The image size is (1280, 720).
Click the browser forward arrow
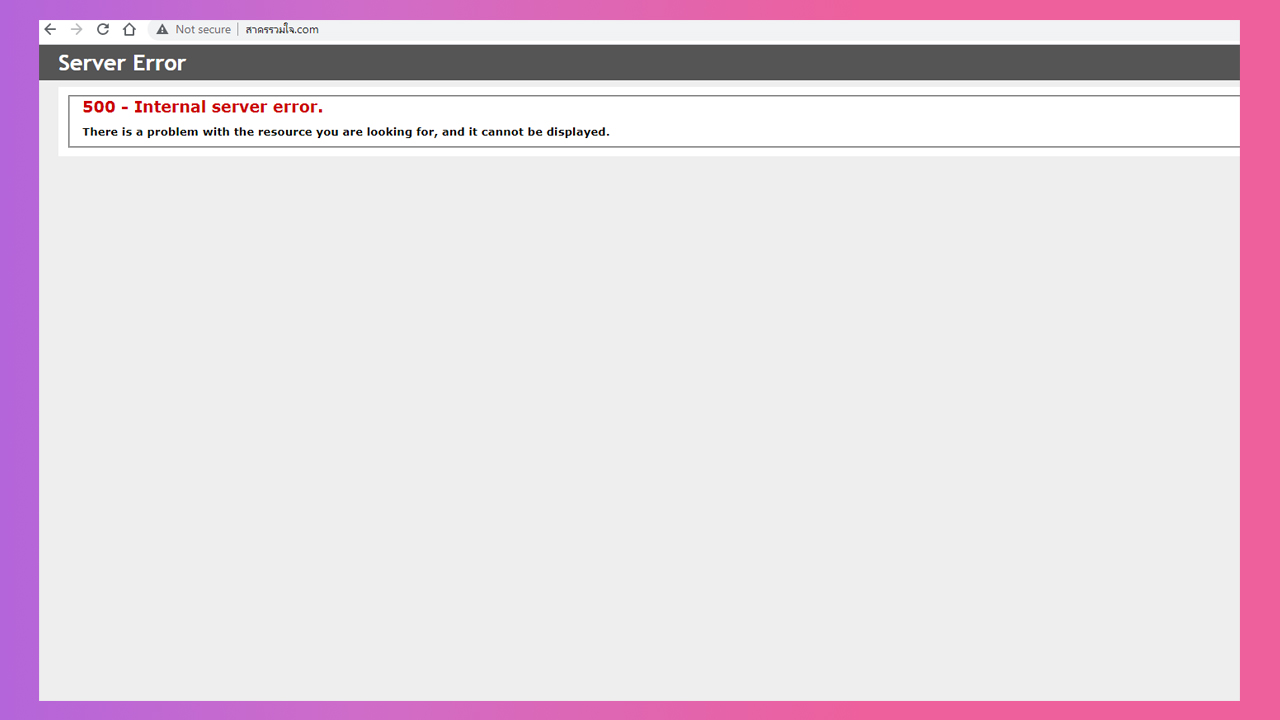coord(76,30)
